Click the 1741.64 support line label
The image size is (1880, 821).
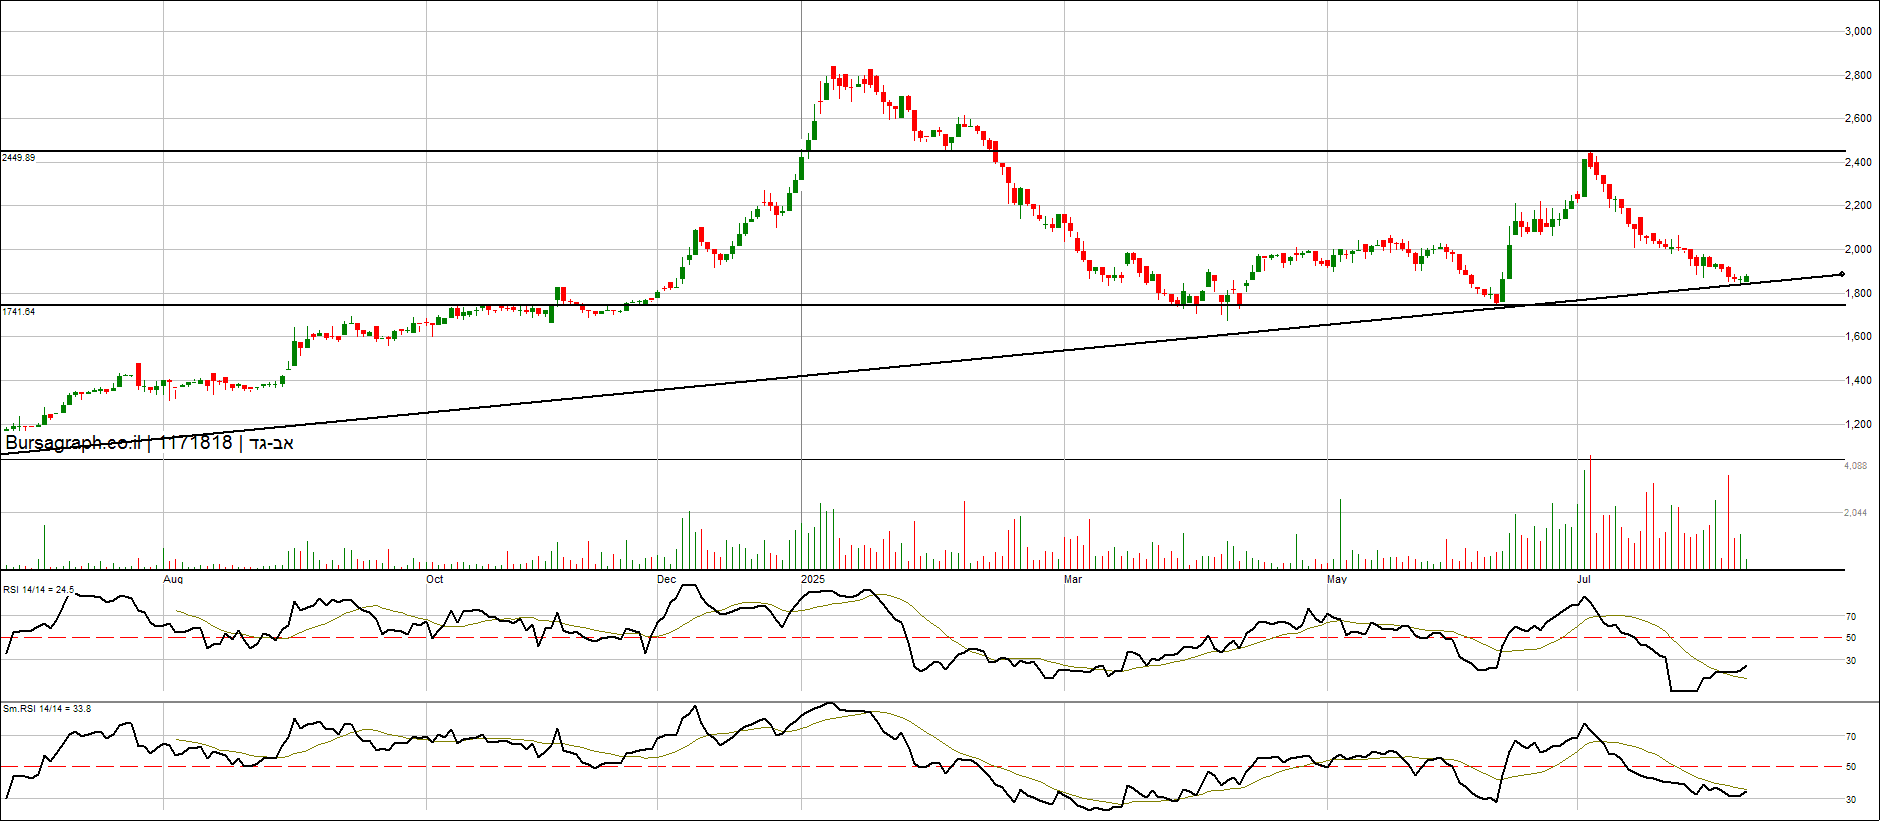19,312
